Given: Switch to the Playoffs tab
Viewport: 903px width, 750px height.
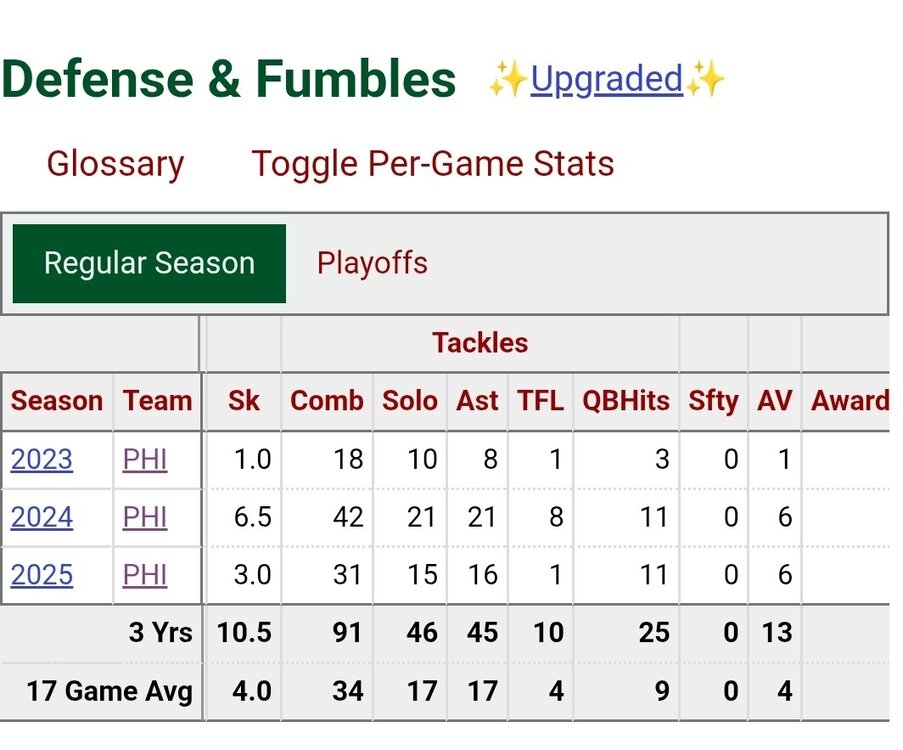Looking at the screenshot, I should point(372,264).
